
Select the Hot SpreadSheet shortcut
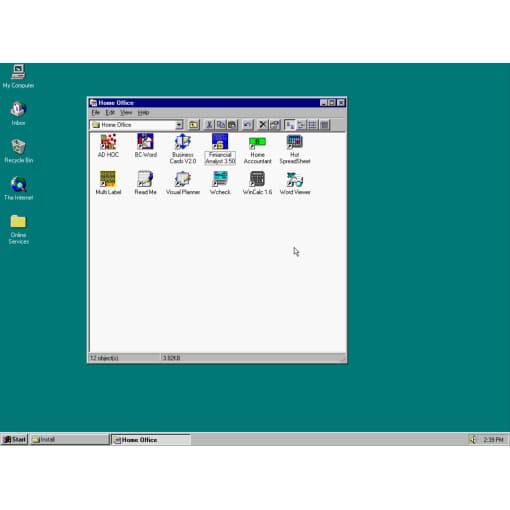(x=295, y=149)
